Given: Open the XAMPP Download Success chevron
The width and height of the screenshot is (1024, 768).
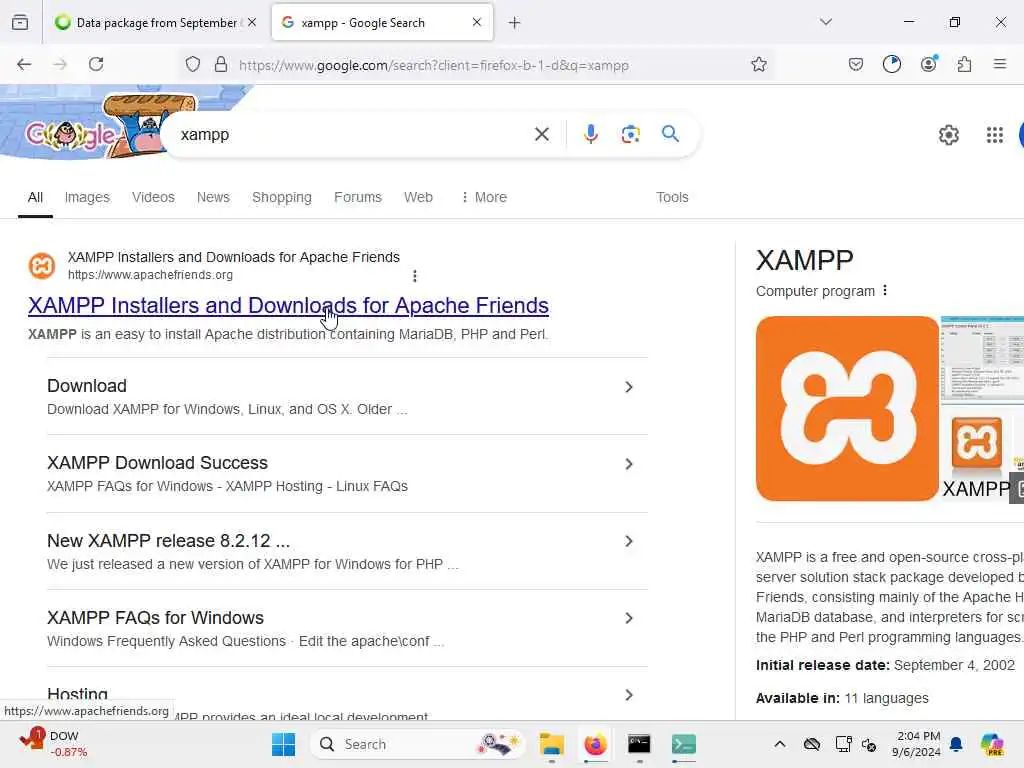Looking at the screenshot, I should 629,464.
